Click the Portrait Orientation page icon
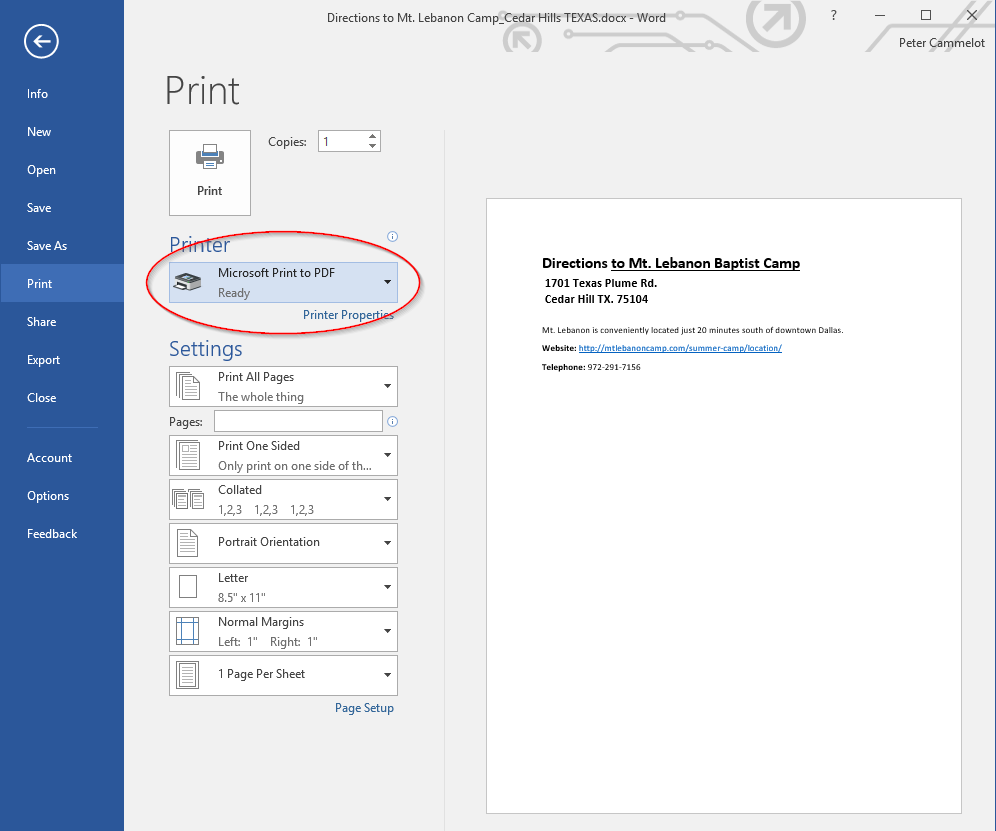This screenshot has height=831, width=996. tap(187, 543)
